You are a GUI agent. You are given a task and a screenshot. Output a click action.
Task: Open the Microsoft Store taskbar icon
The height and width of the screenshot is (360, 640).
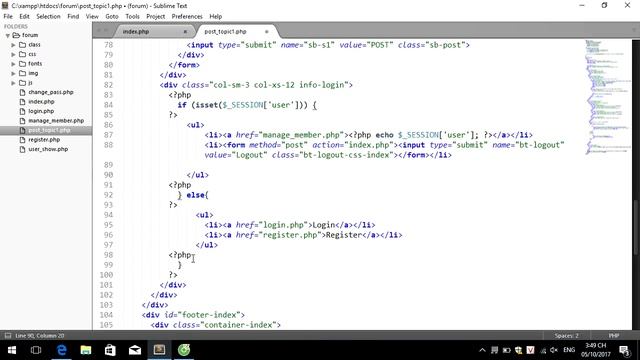(x=110, y=350)
